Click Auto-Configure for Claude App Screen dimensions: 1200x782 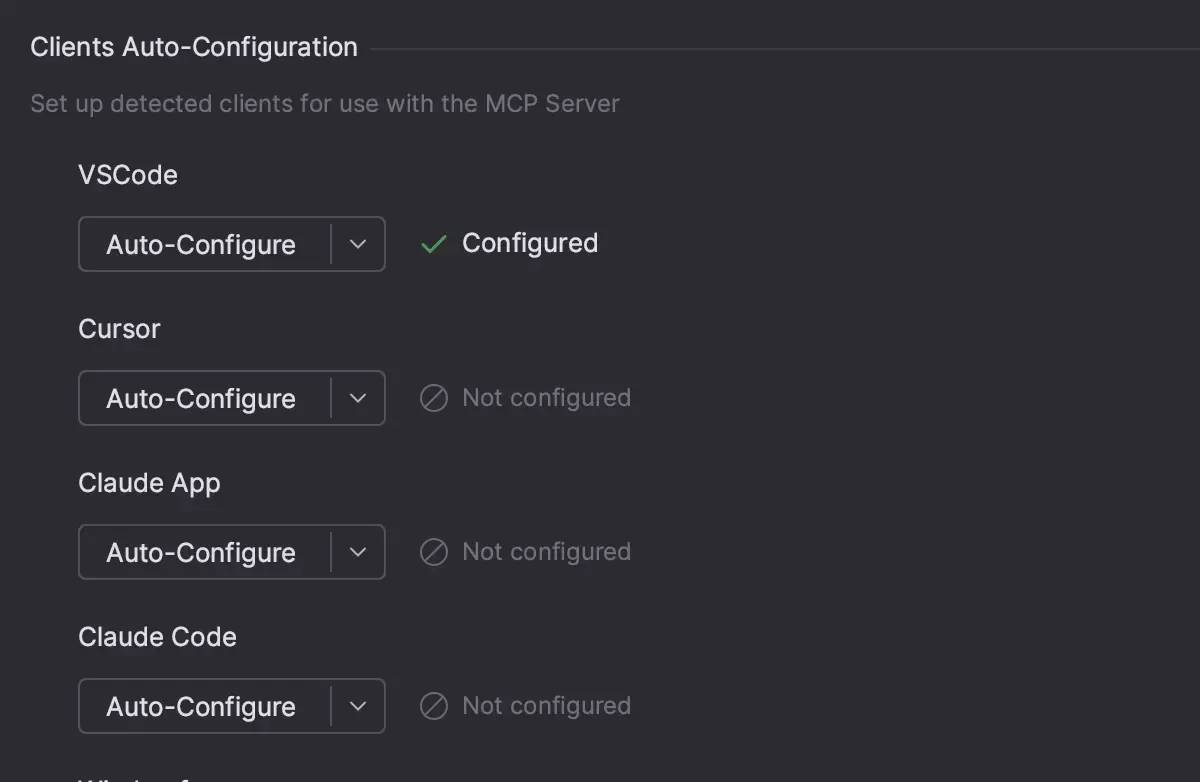coord(200,551)
